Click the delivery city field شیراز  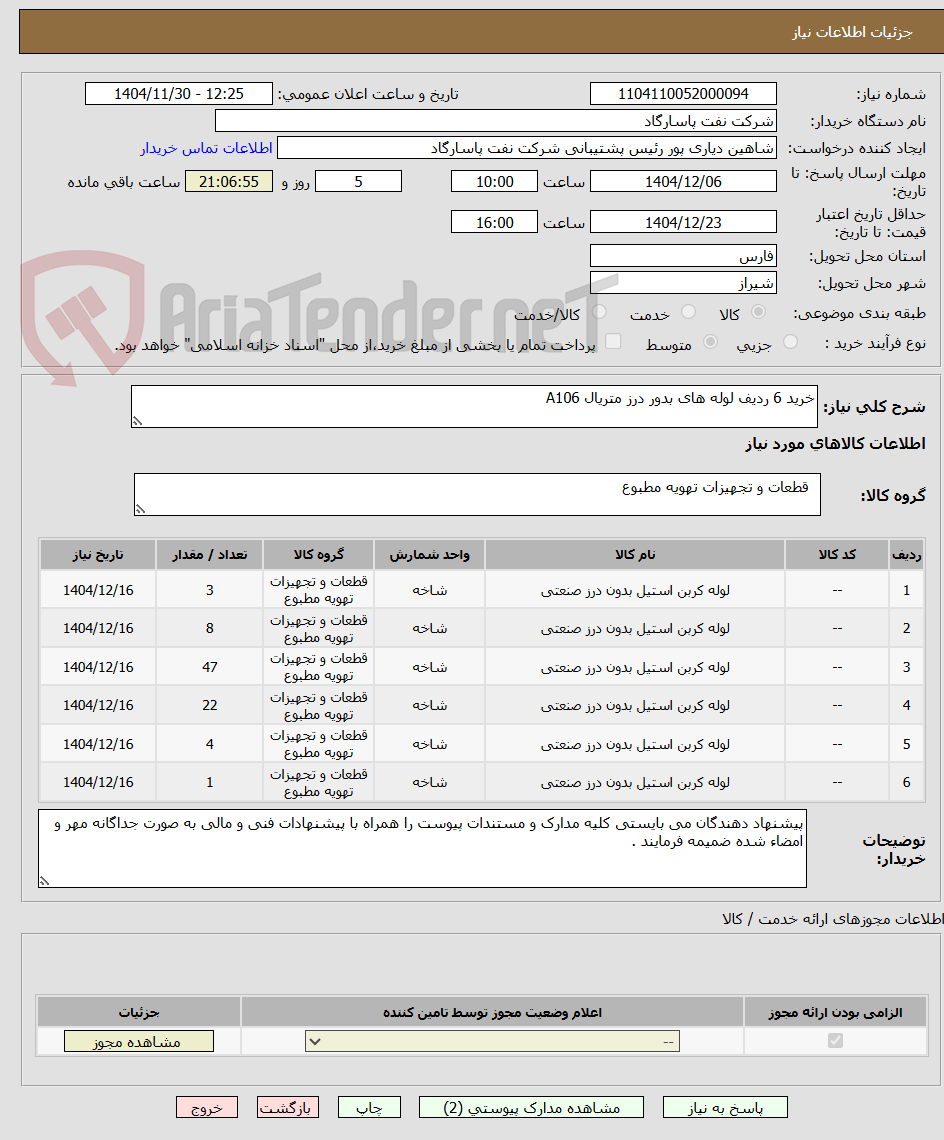click(683, 283)
